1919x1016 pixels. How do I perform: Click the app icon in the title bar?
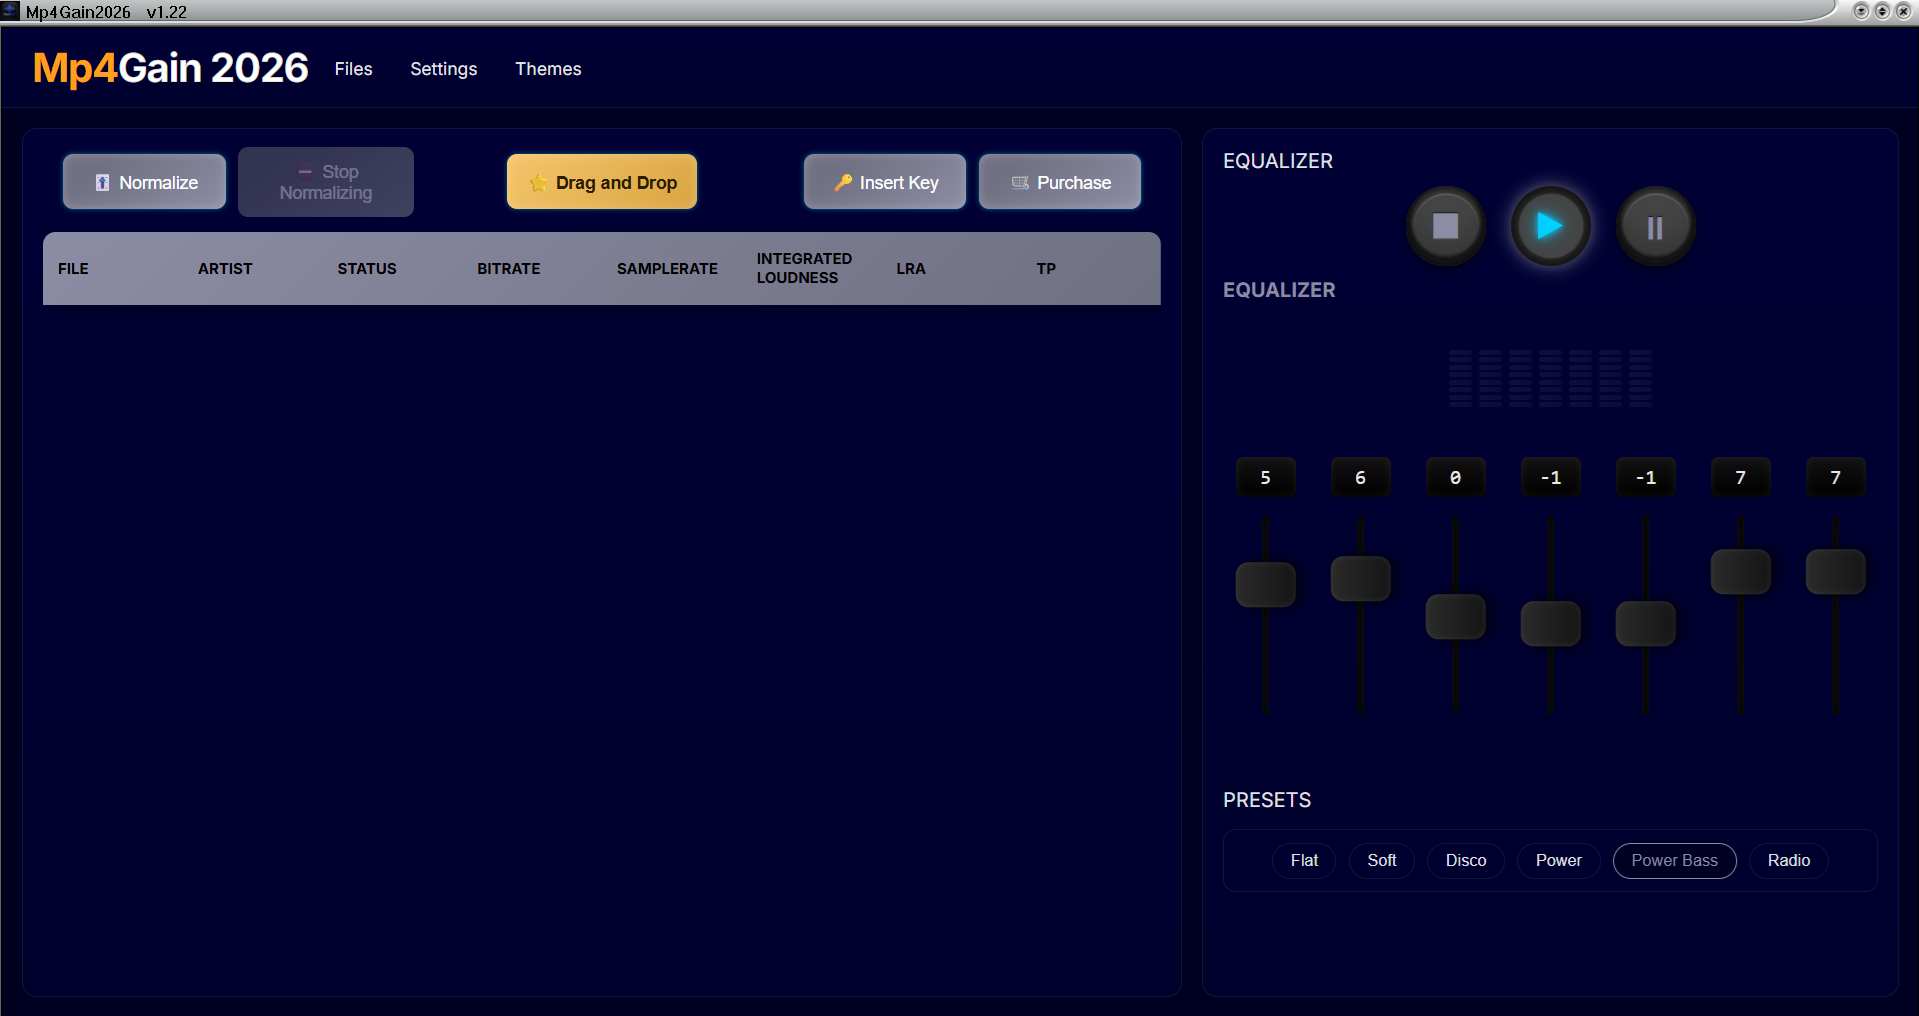pos(11,11)
